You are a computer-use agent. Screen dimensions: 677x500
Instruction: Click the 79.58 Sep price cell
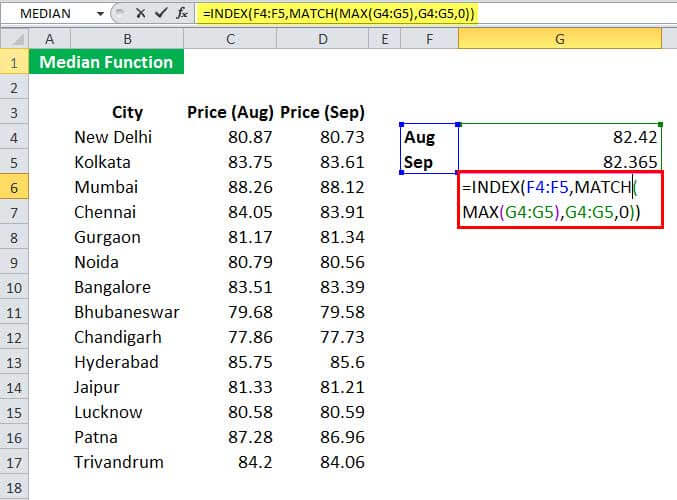point(323,313)
